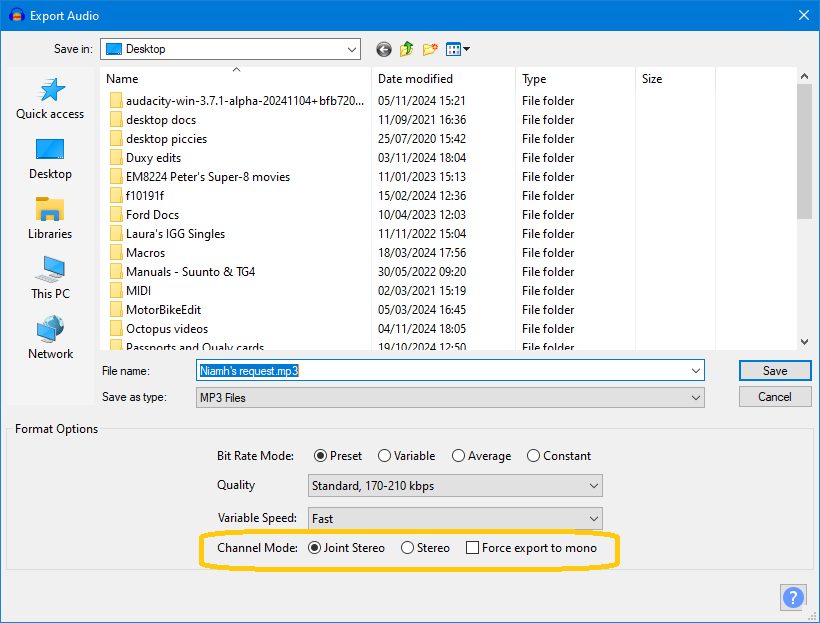Open the View menu icon
Viewport: 820px width, 623px height.
[x=457, y=49]
